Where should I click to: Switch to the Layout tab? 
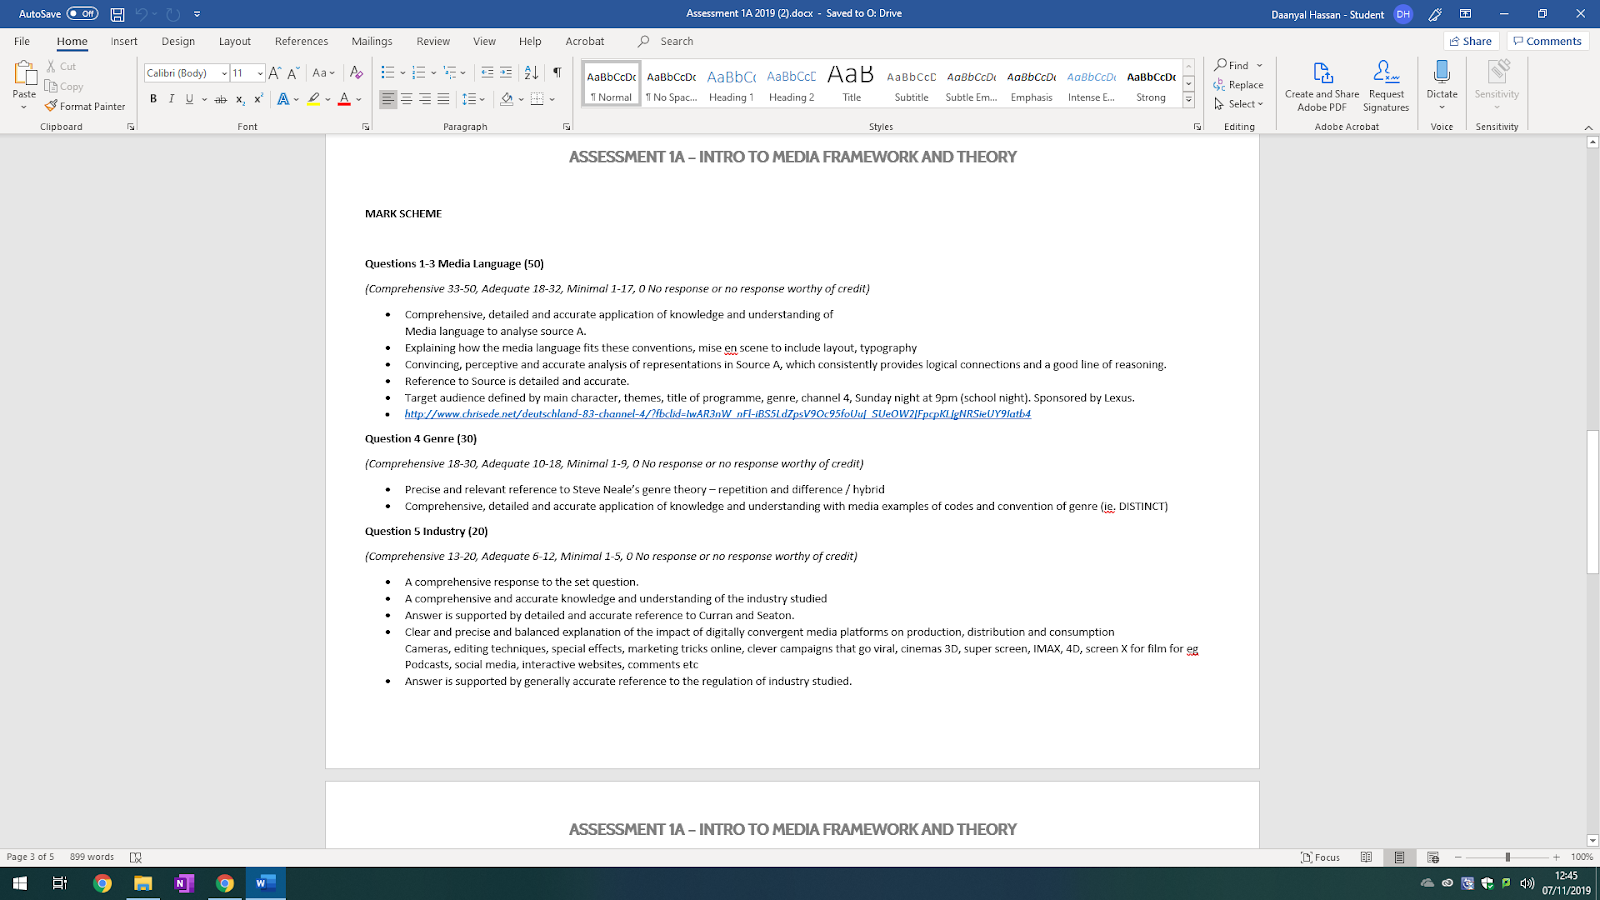pos(235,41)
